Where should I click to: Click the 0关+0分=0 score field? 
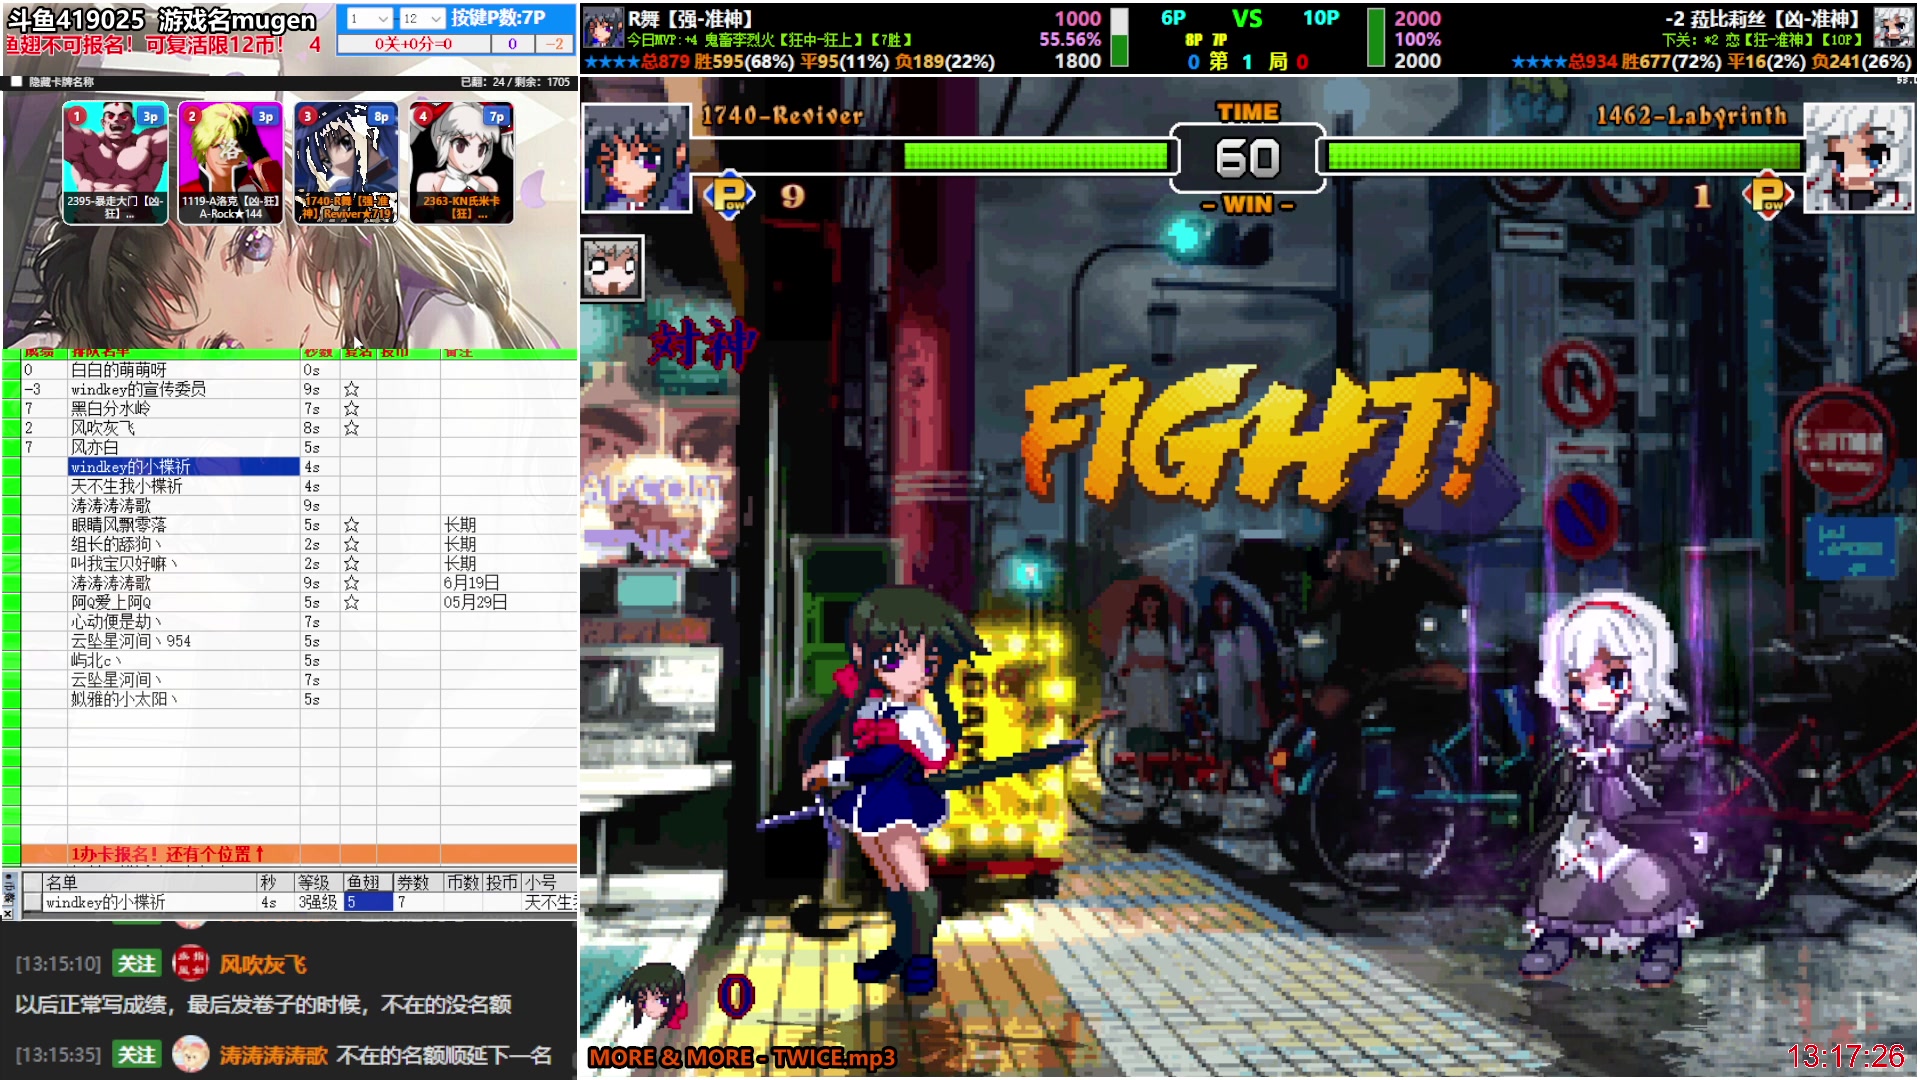tap(413, 44)
